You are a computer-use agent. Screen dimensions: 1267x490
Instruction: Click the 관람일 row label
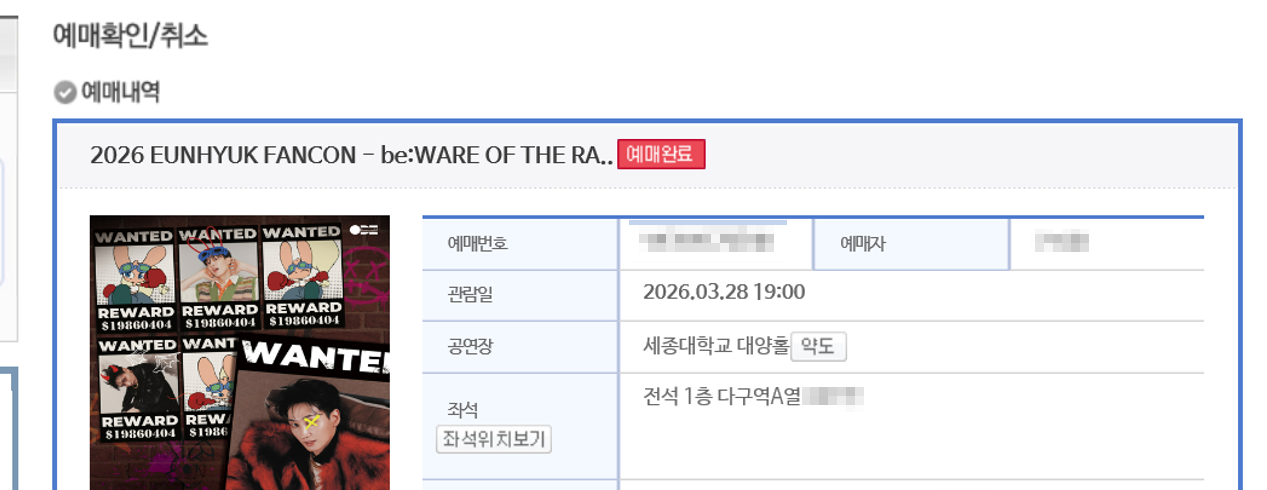pyautogui.click(x=470, y=295)
